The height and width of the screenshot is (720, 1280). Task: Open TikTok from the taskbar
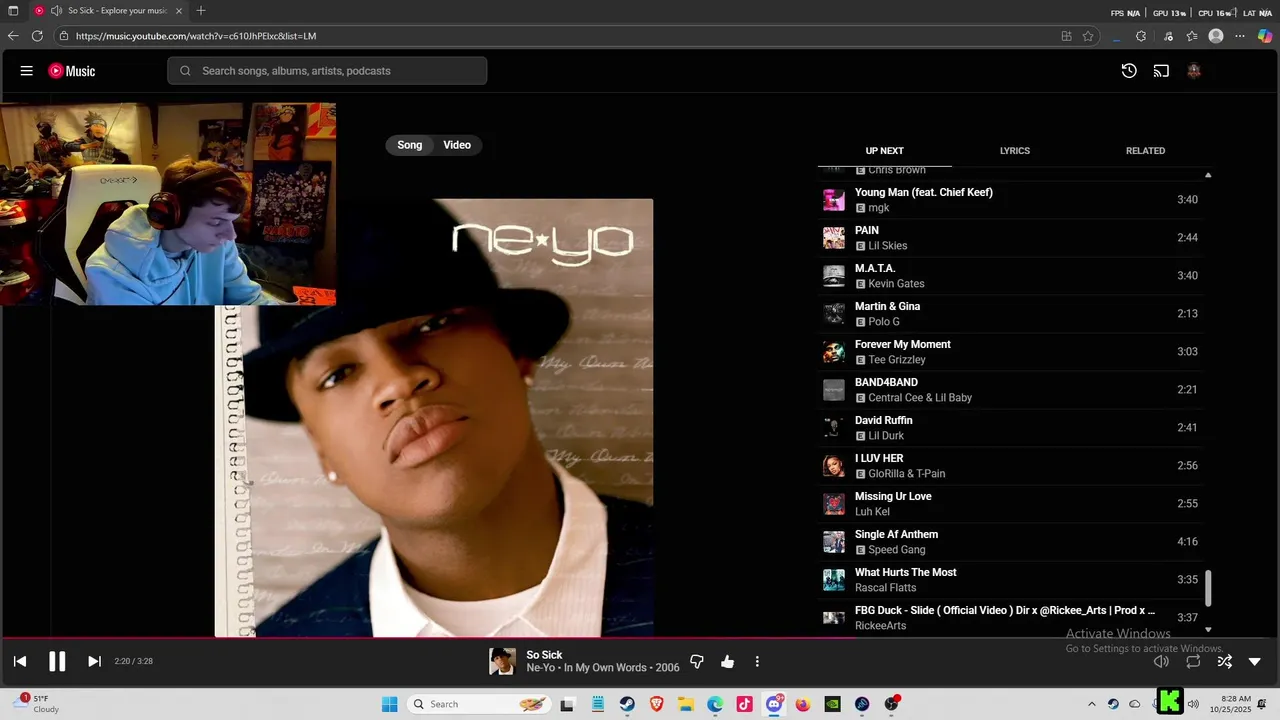coord(745,704)
